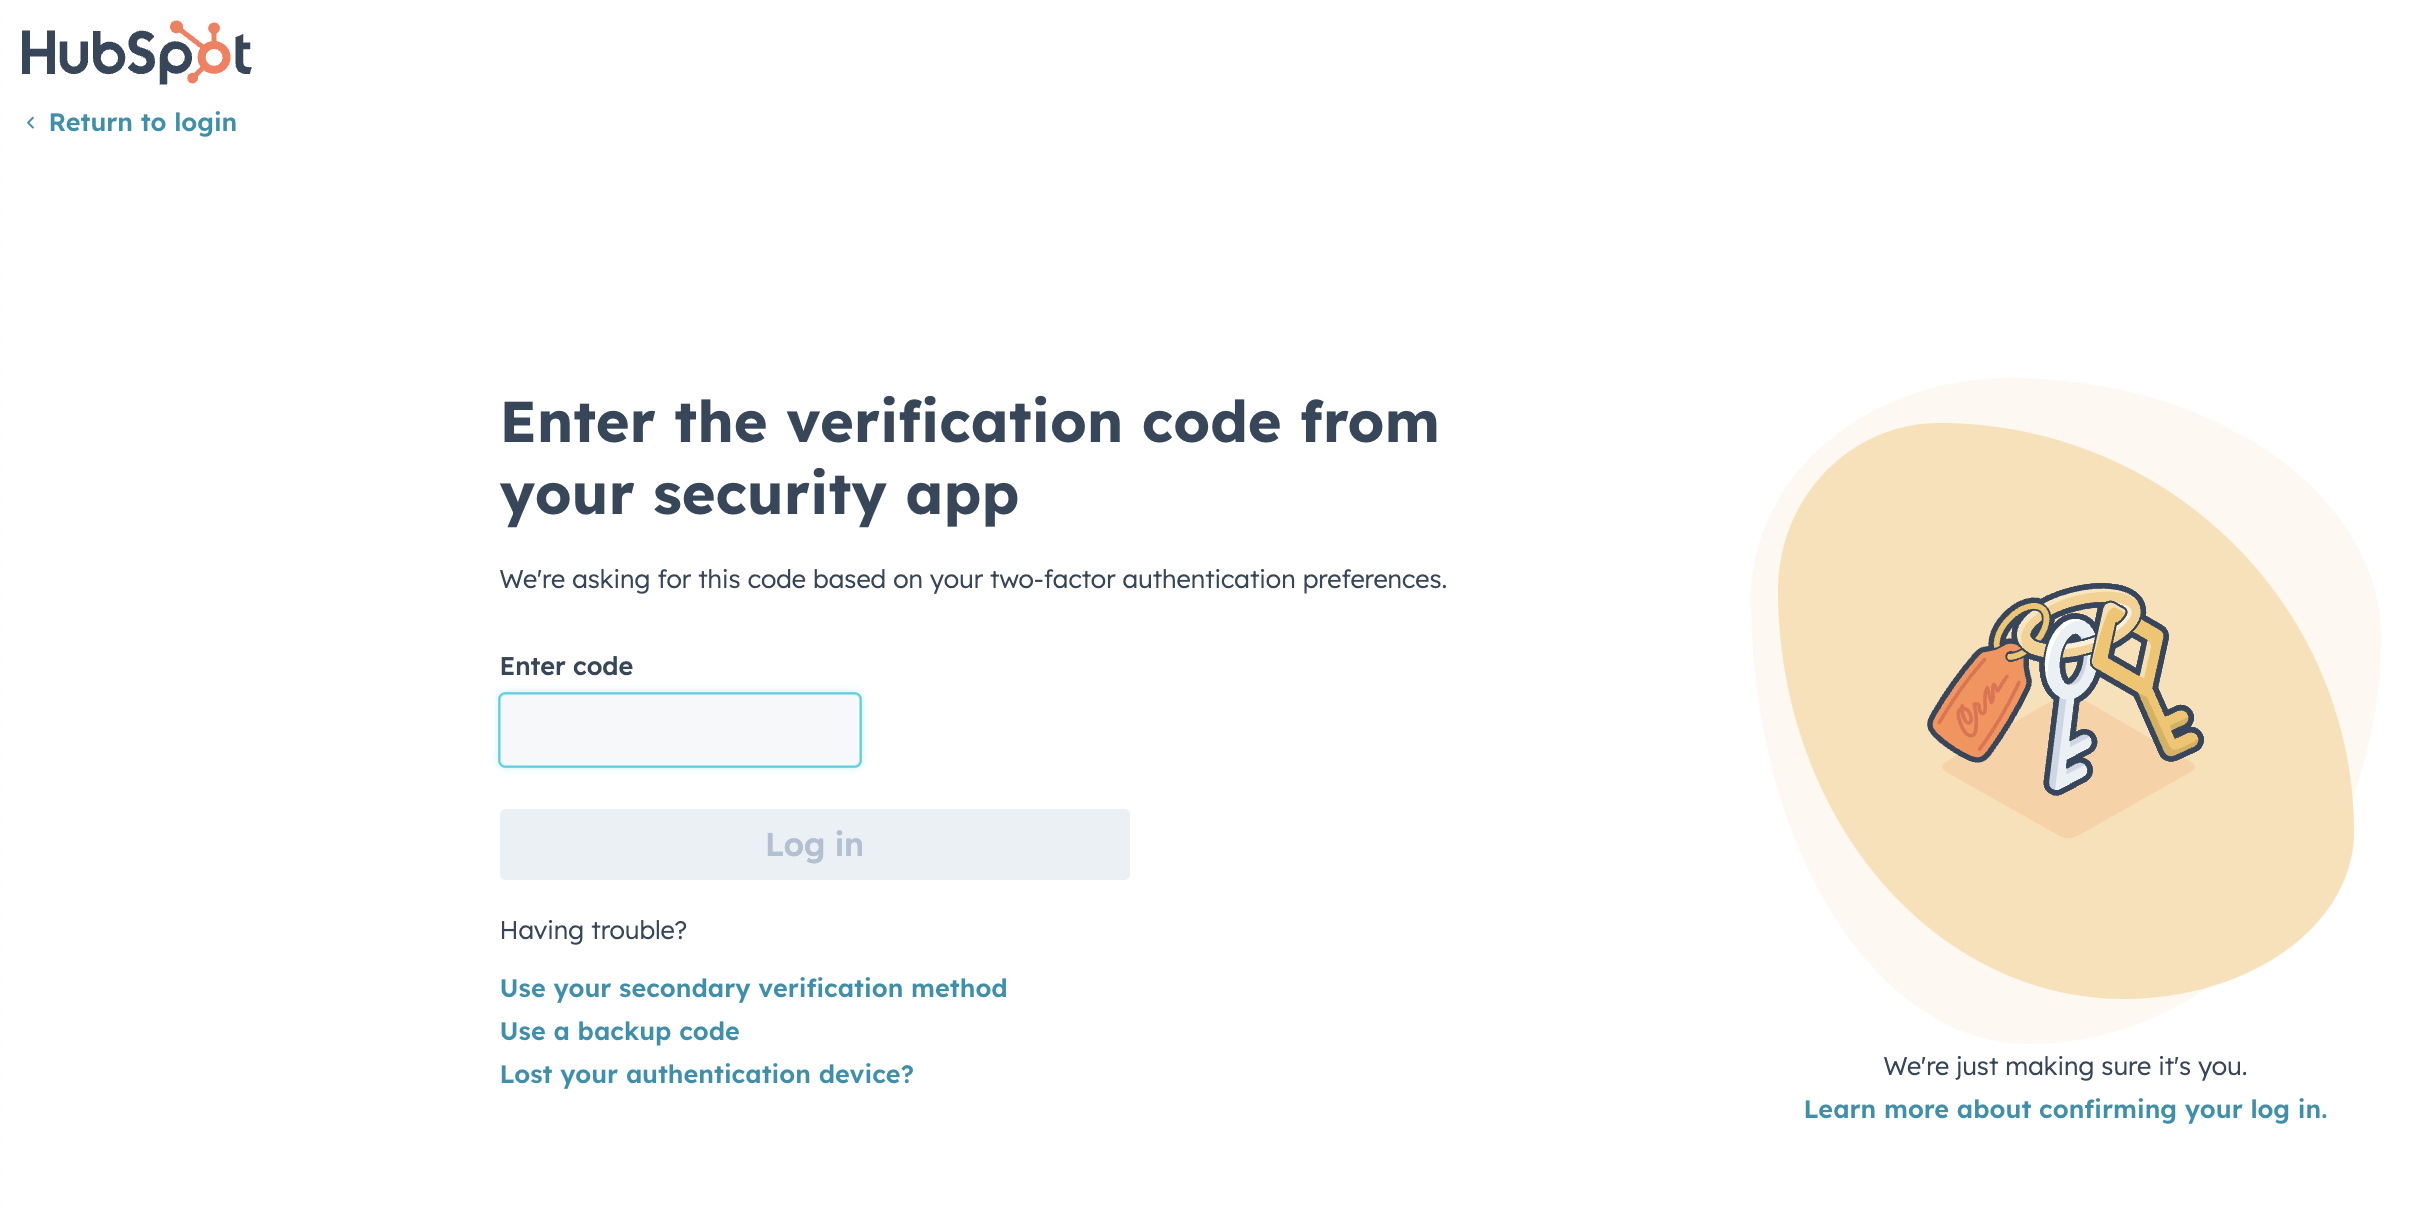
Task: Follow the Learn more about confirming your log in link
Action: click(x=2078, y=1109)
